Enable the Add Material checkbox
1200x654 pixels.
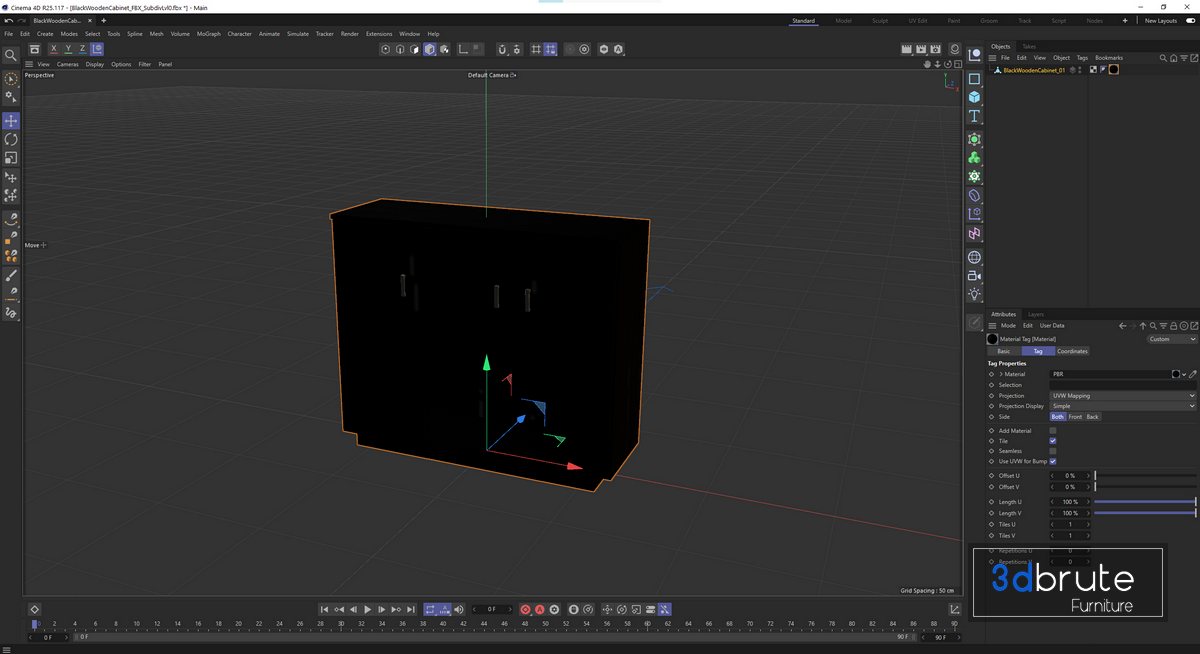click(x=1053, y=431)
